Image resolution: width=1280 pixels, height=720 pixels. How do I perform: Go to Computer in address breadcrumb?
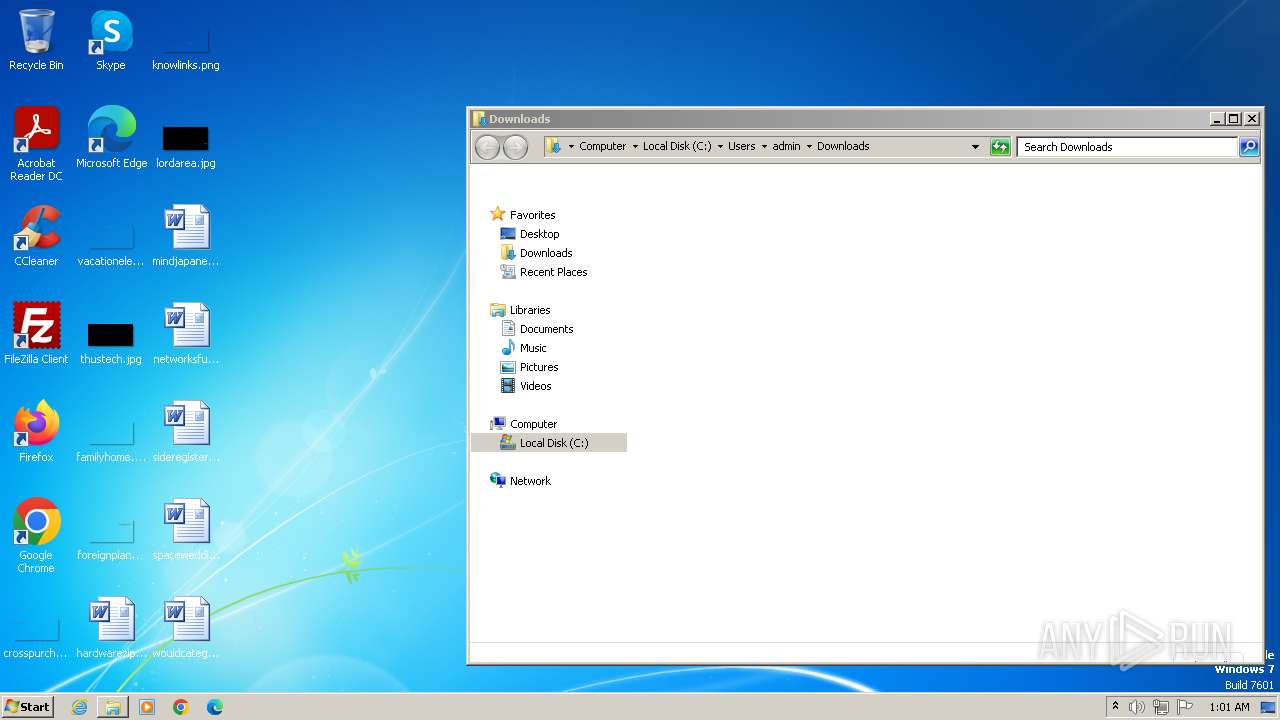tap(603, 146)
